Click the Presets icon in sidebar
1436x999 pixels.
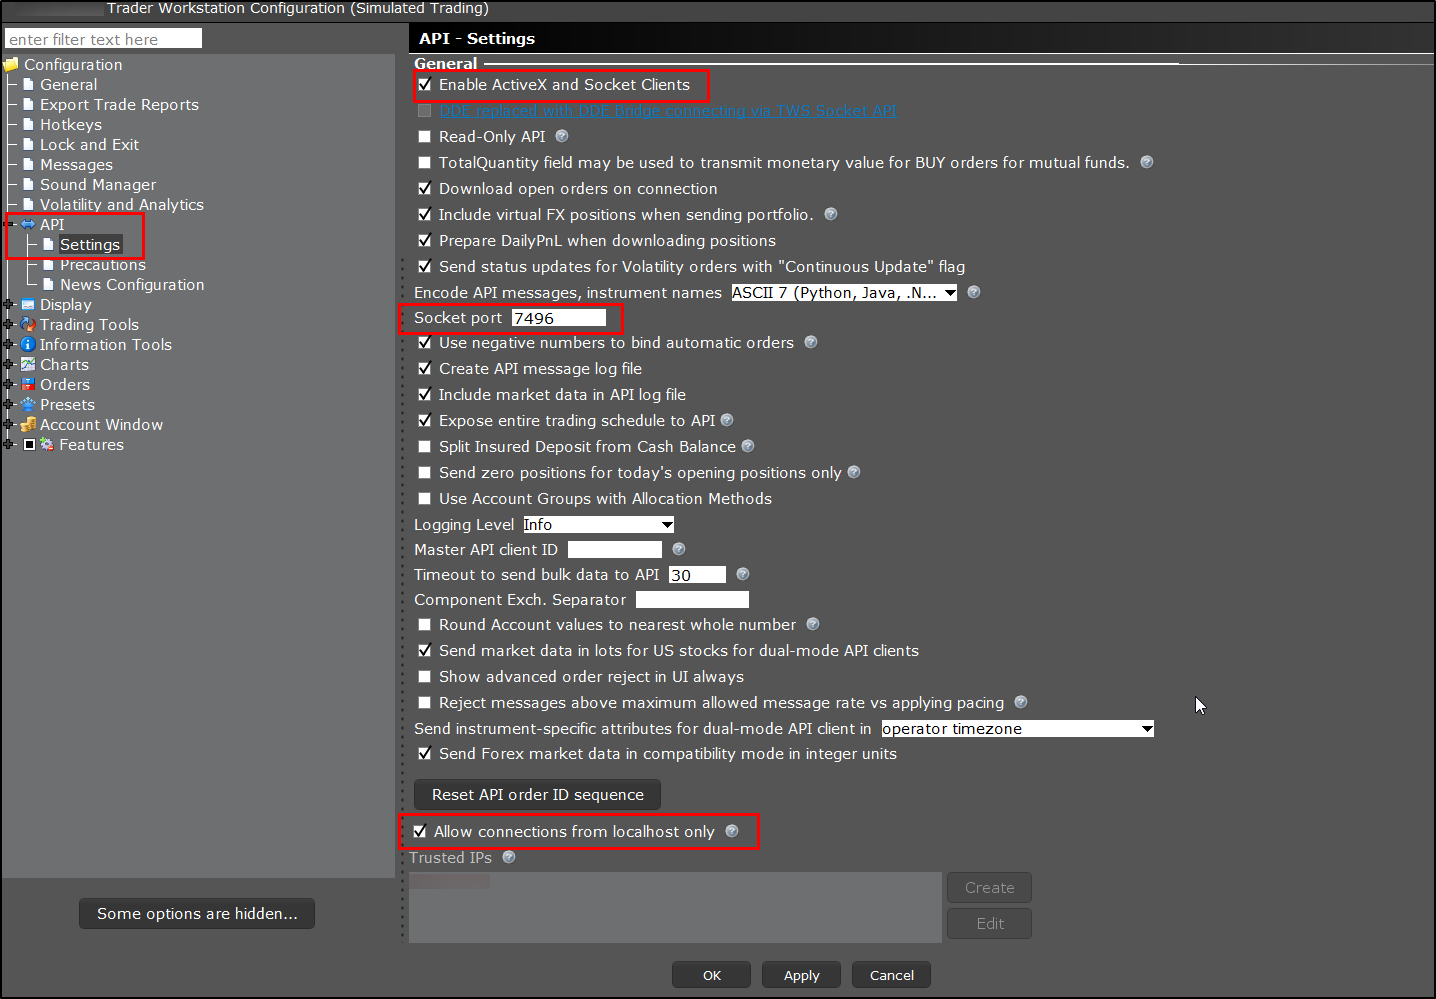tap(31, 404)
